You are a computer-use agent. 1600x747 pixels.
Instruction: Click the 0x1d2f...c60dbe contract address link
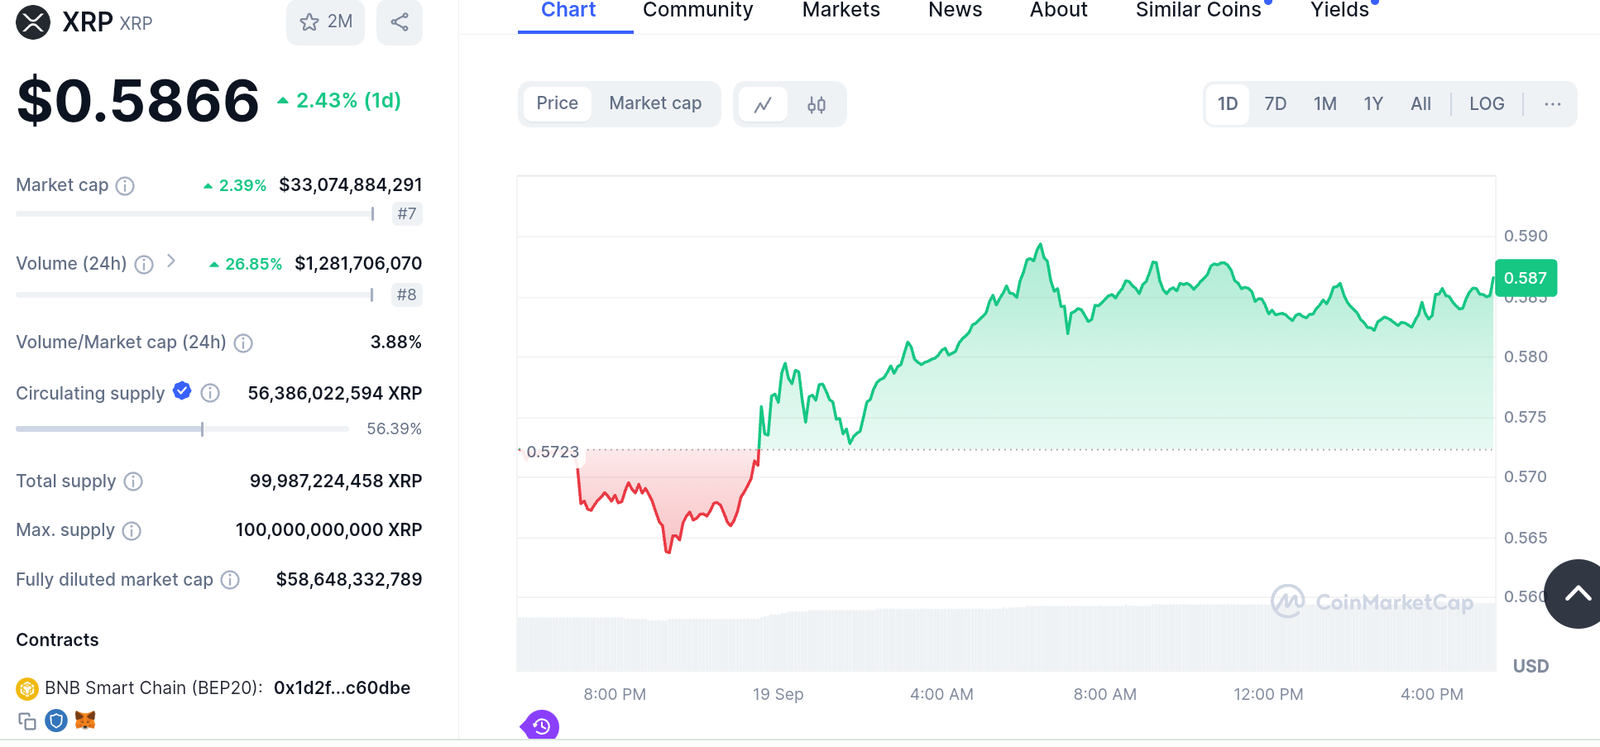342,688
